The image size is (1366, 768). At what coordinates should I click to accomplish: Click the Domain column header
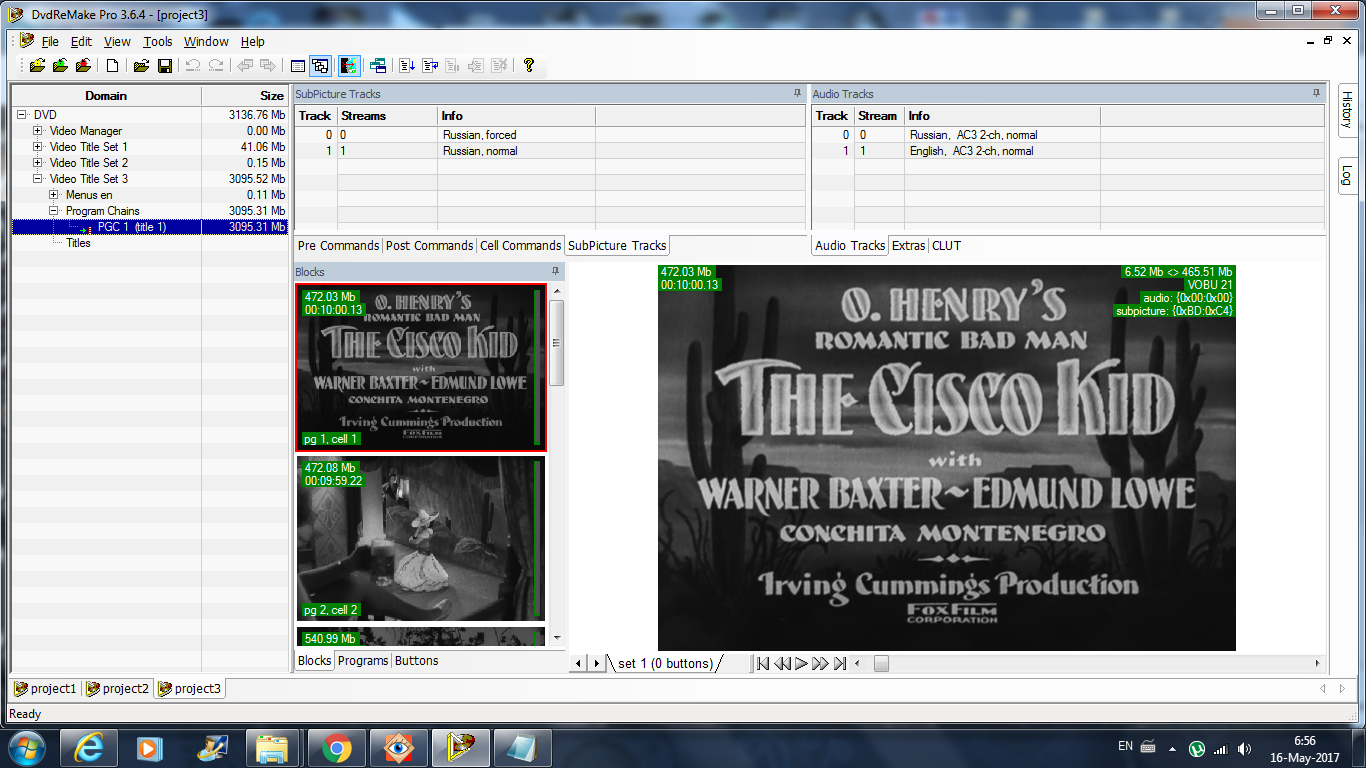(106, 96)
